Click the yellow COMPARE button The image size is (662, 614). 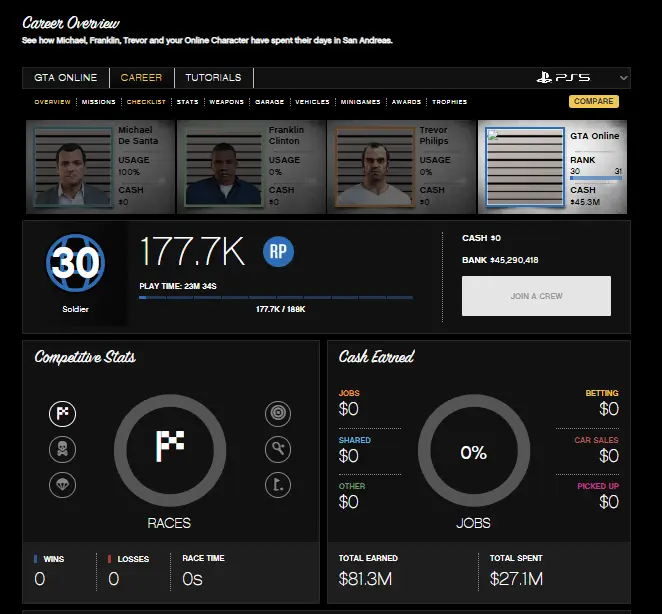(594, 101)
